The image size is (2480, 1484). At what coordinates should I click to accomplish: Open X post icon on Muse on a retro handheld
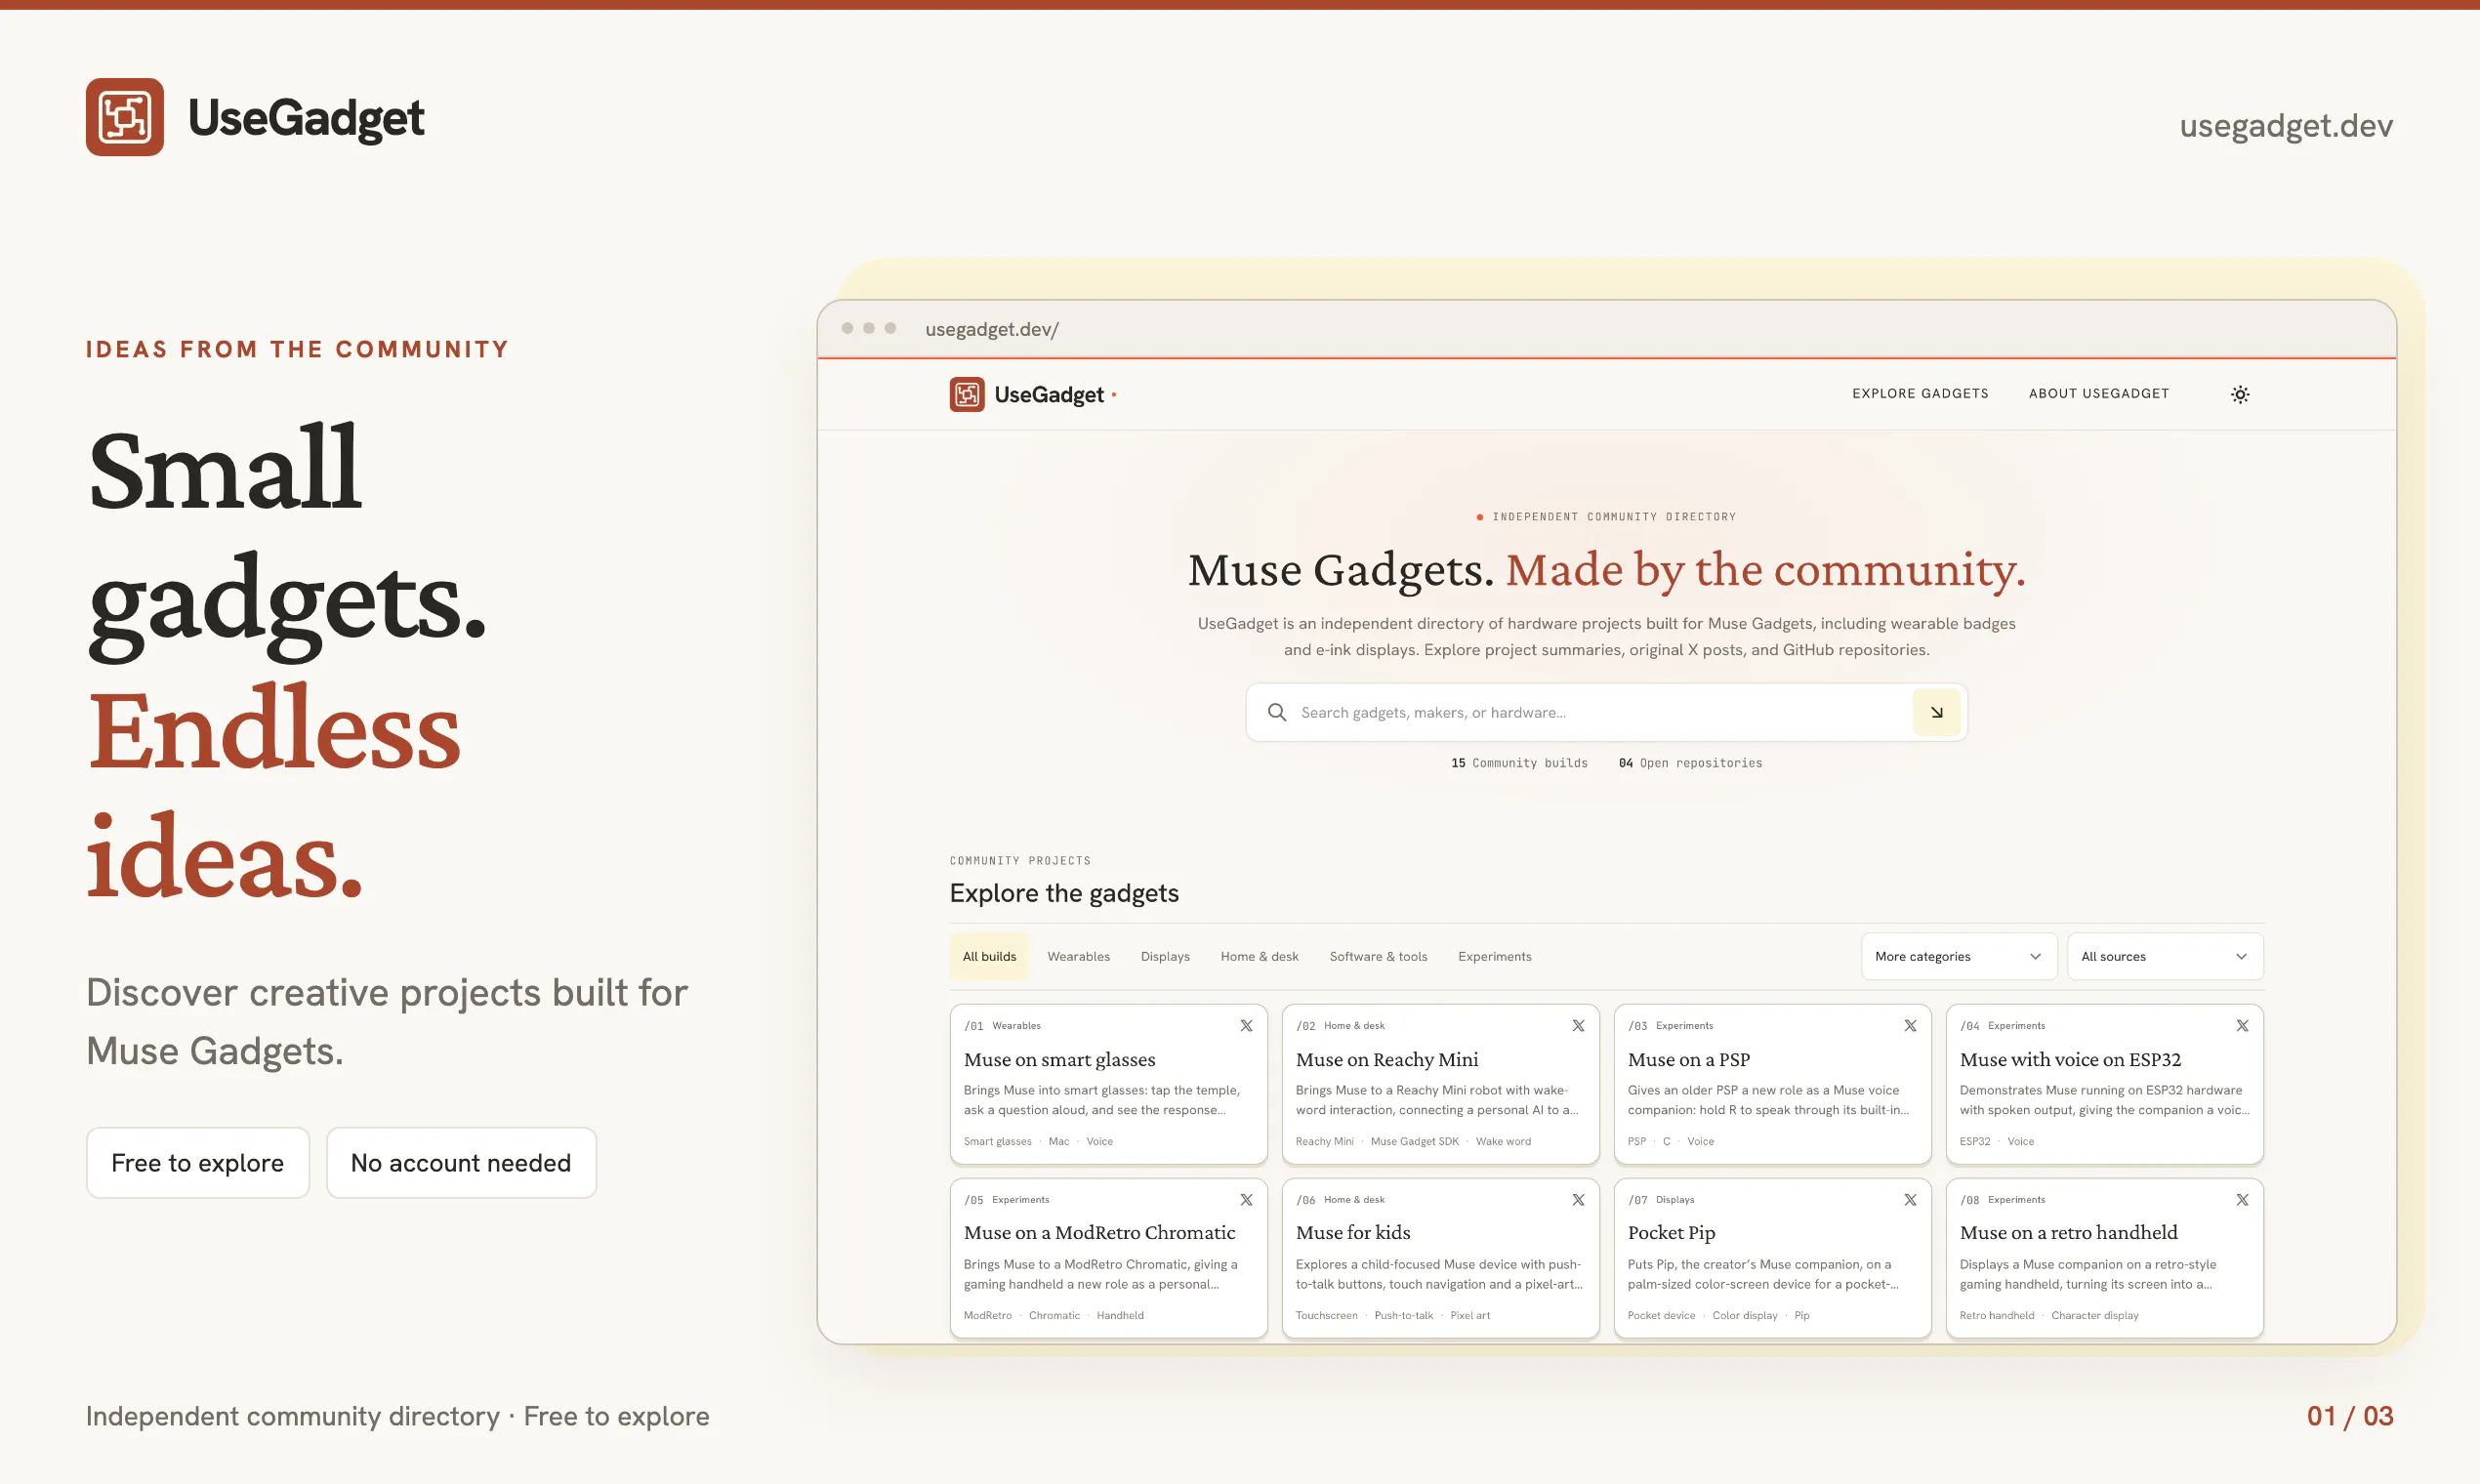click(2242, 1200)
